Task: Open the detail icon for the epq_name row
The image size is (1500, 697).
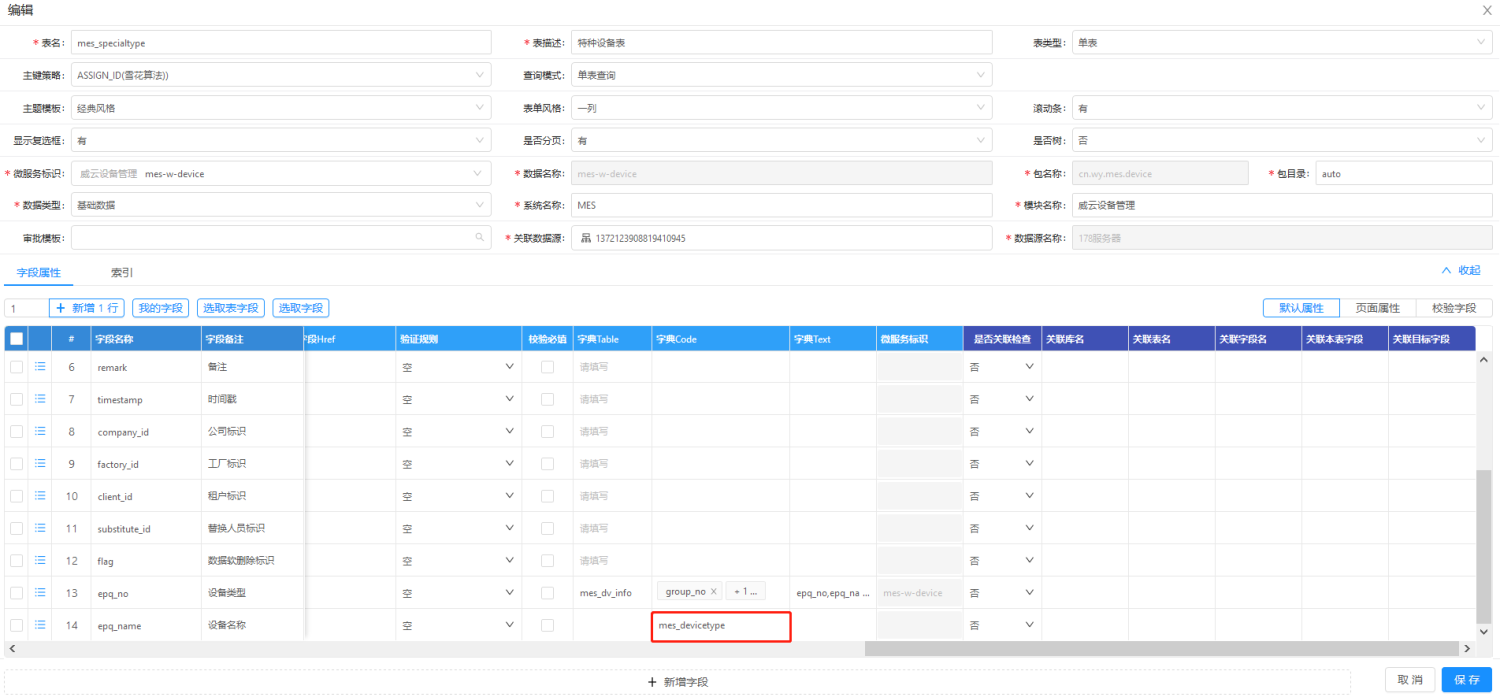Action: 40,625
